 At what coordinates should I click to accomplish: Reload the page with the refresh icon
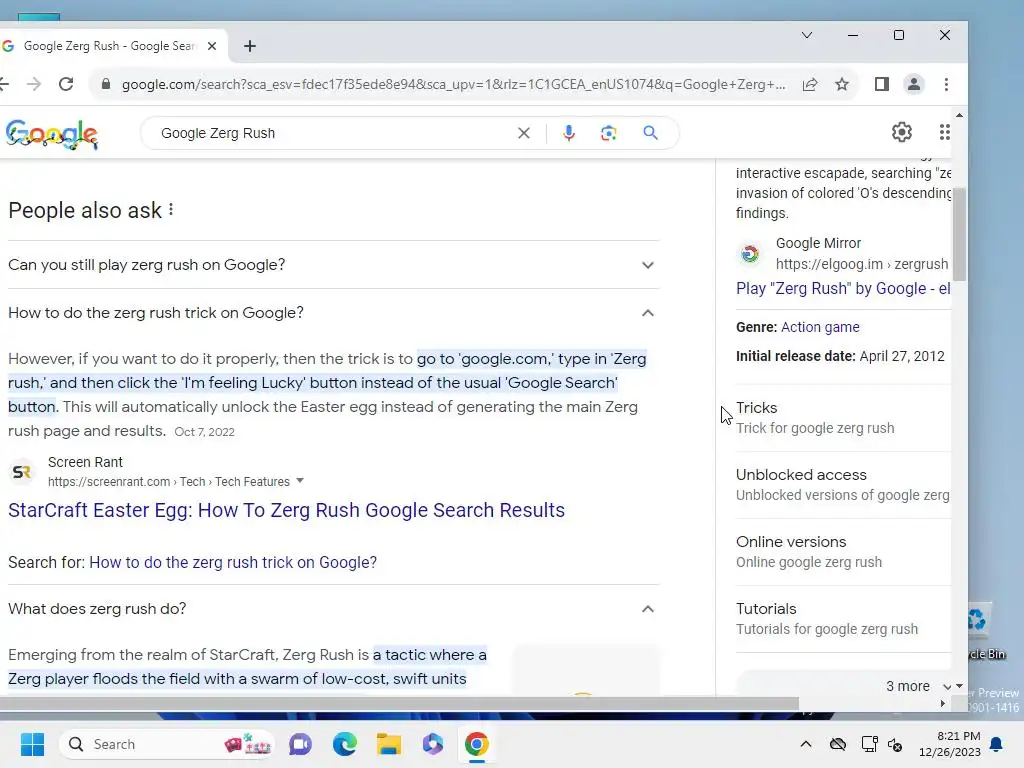66,84
